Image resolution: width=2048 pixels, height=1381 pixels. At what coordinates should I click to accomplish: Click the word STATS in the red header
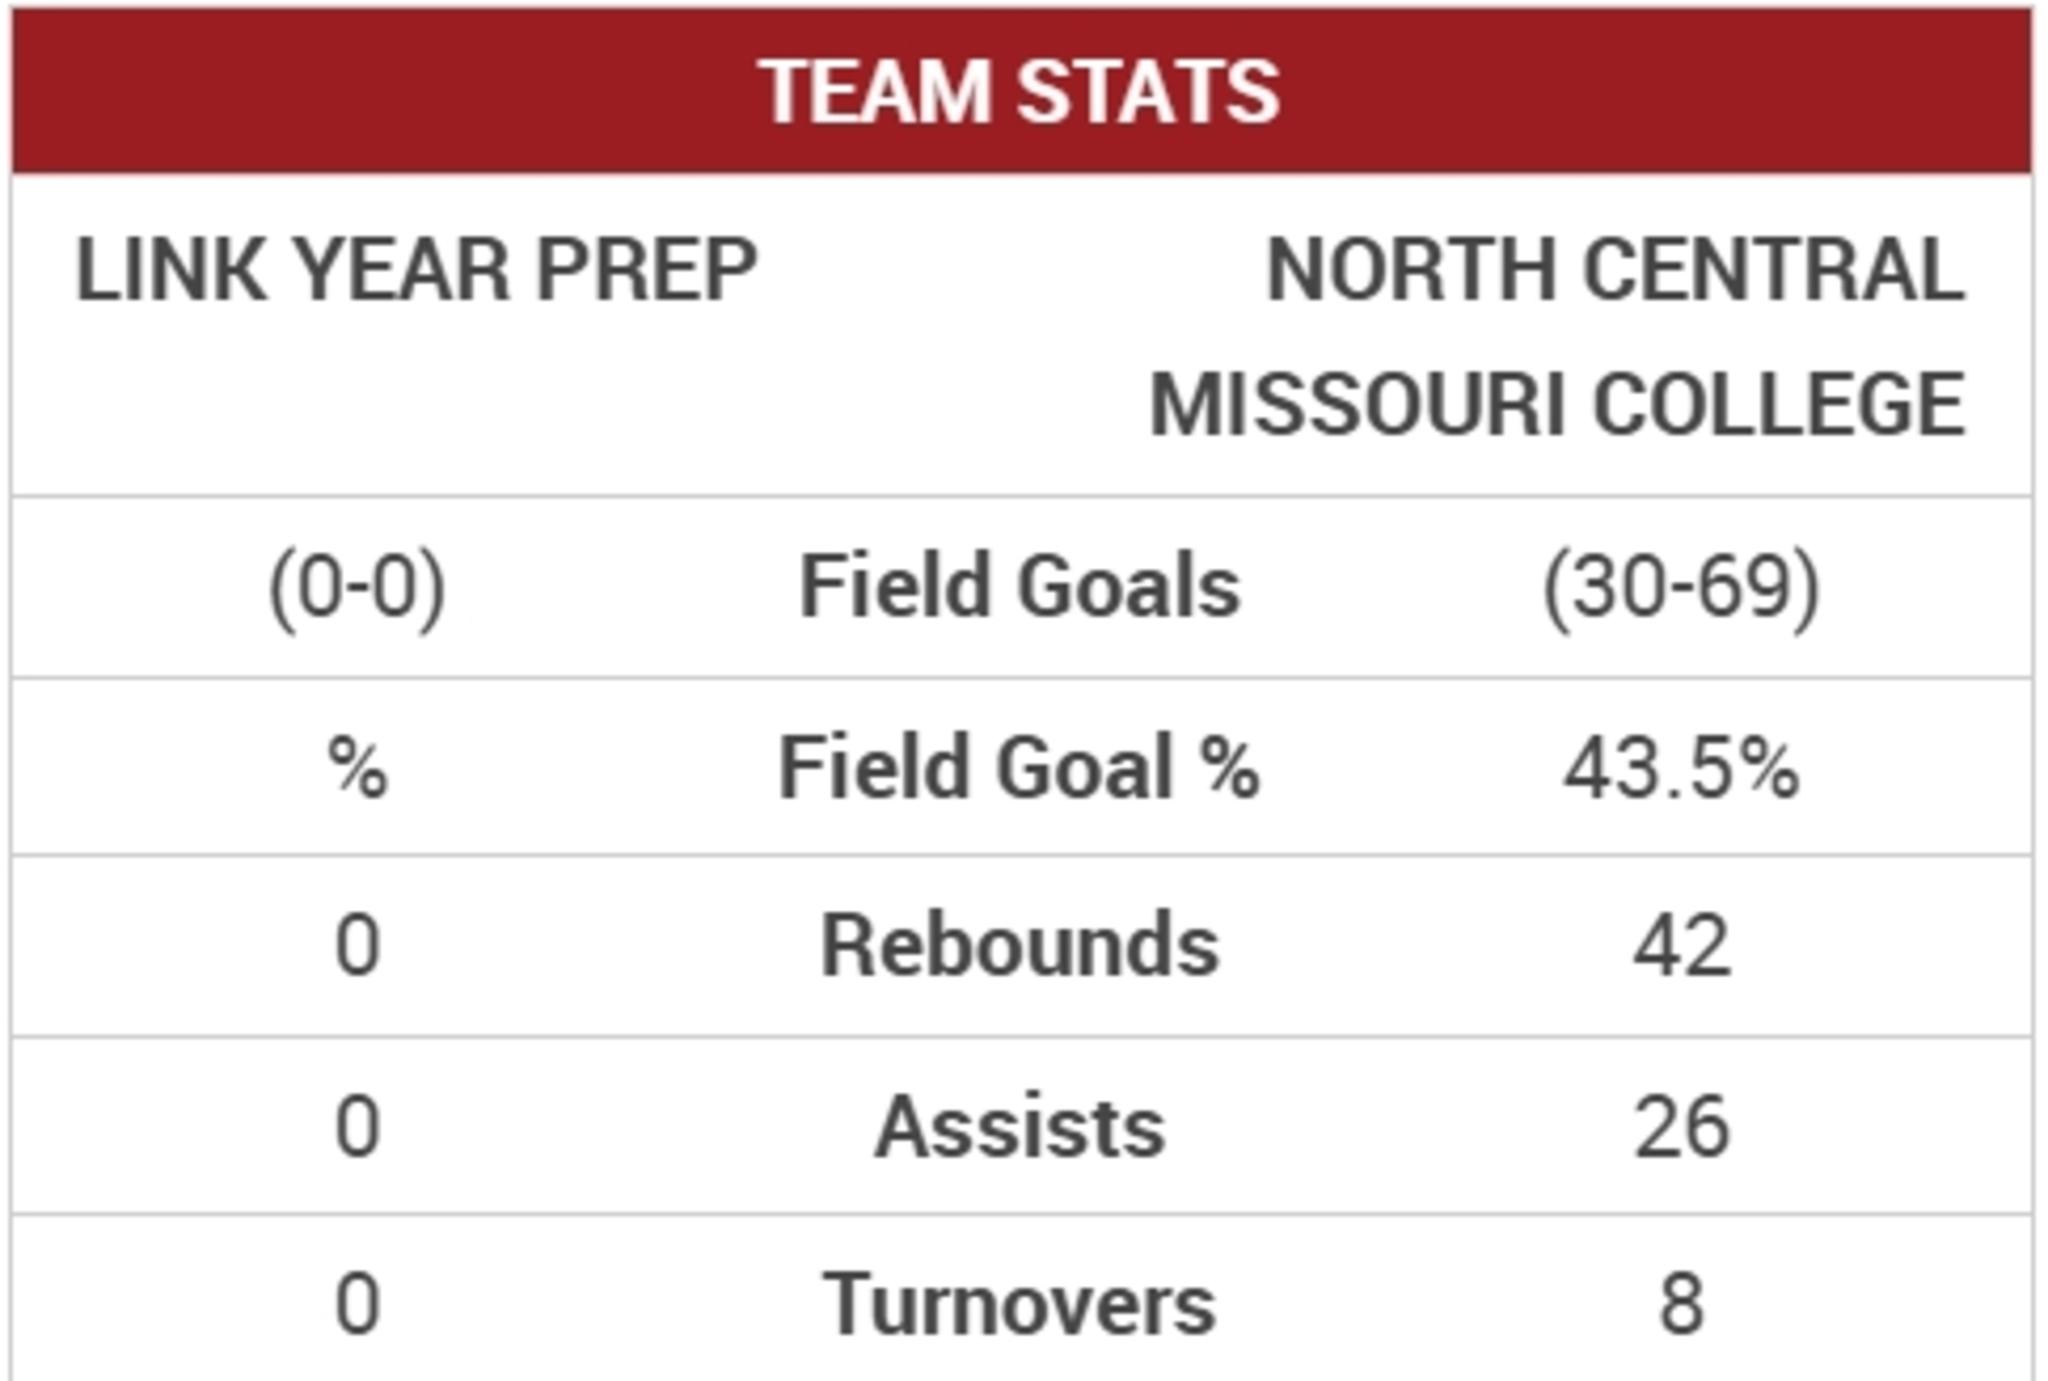point(1148,91)
